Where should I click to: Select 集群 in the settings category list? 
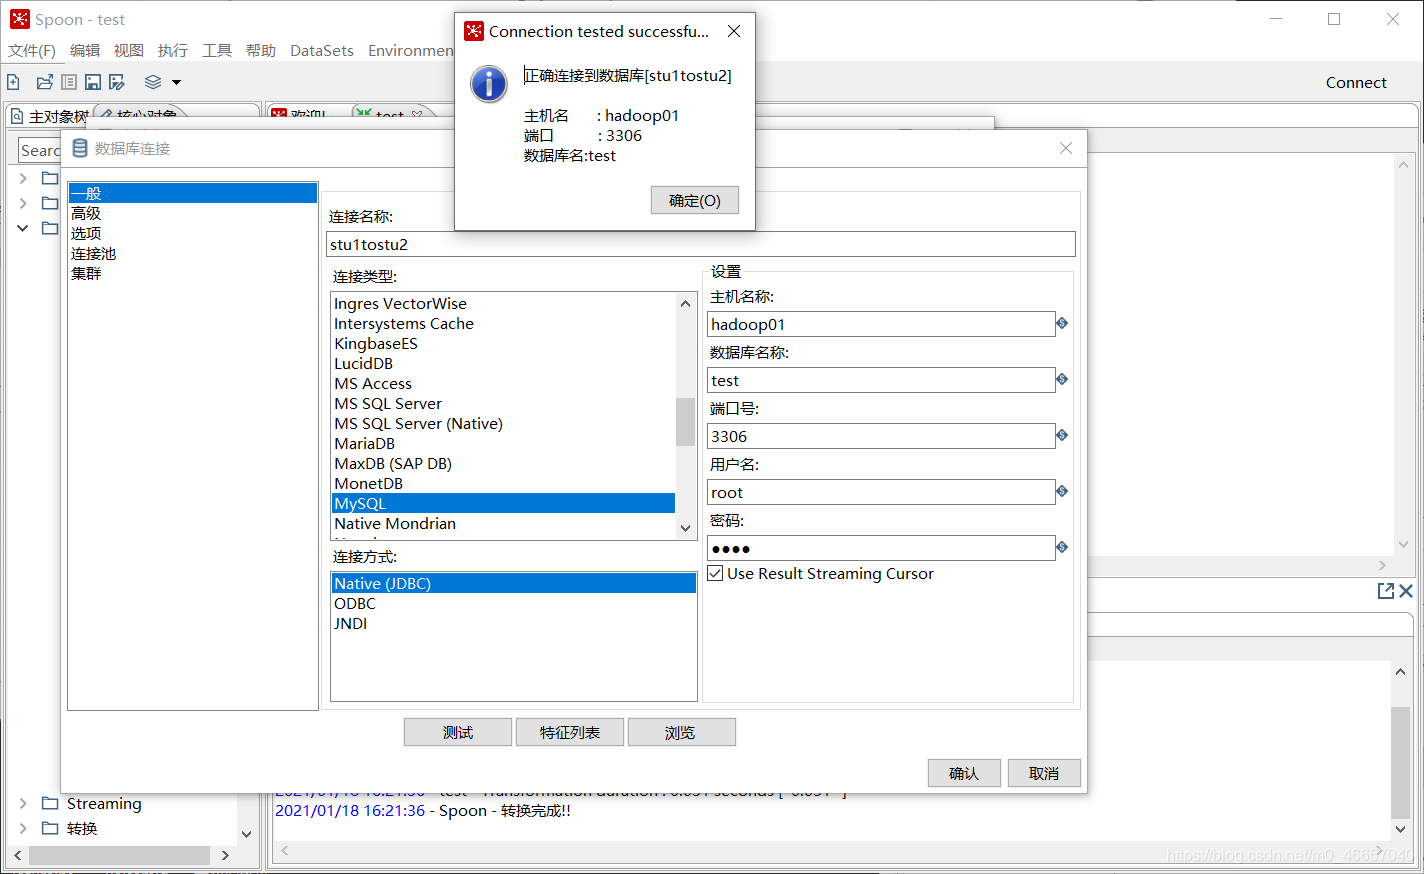click(x=193, y=273)
